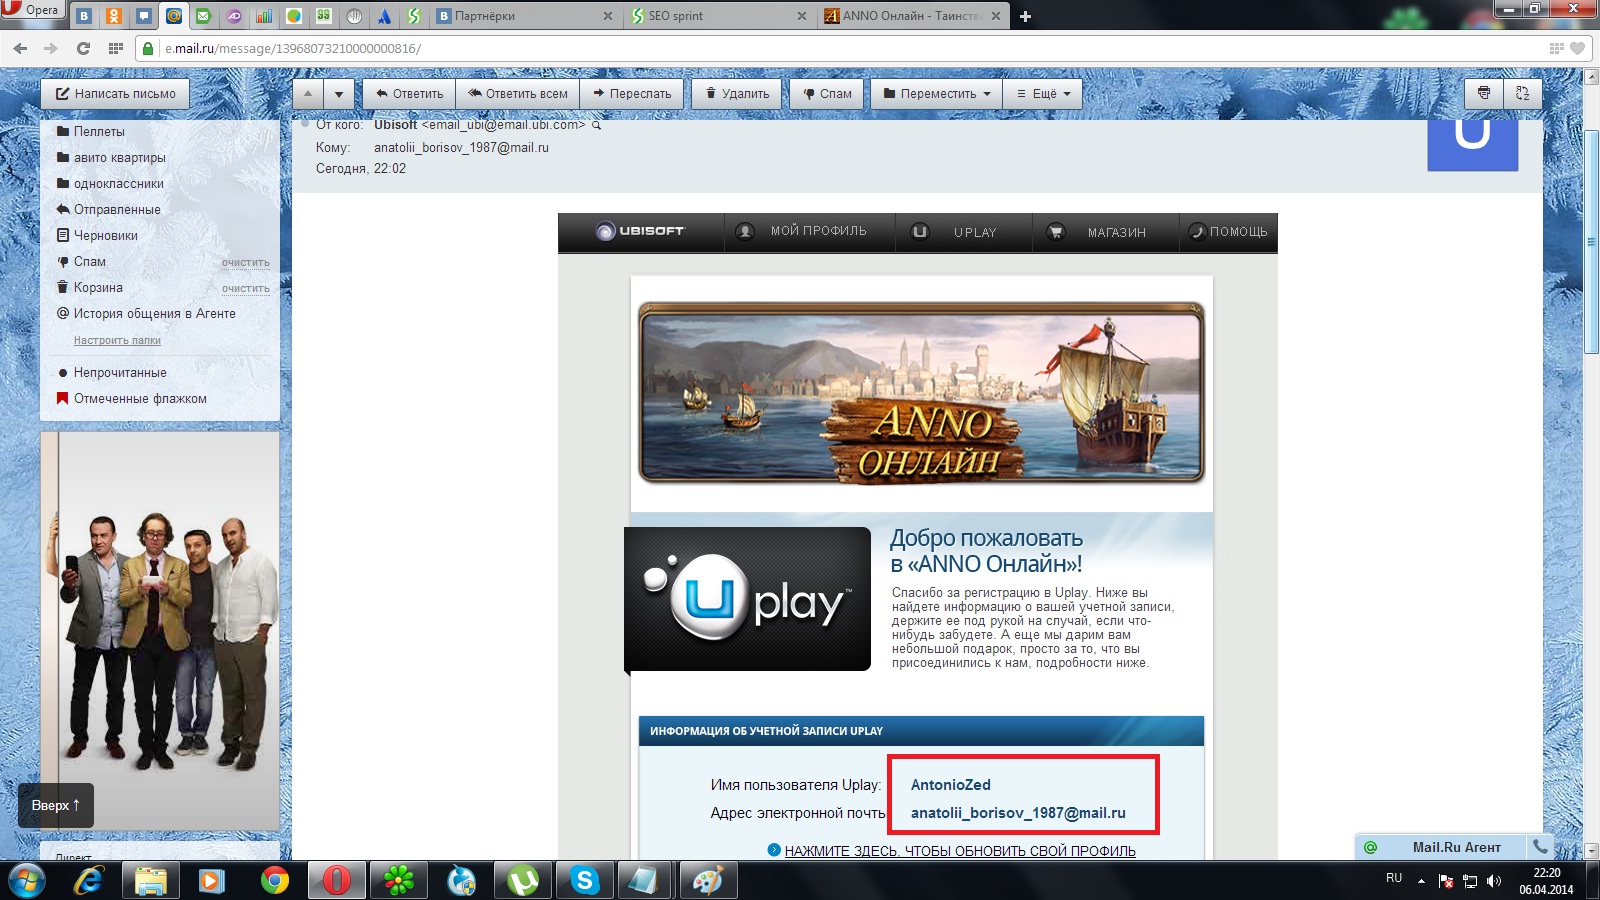This screenshot has width=1600, height=900.
Task: Open the Windows Start menu
Action: [26, 881]
